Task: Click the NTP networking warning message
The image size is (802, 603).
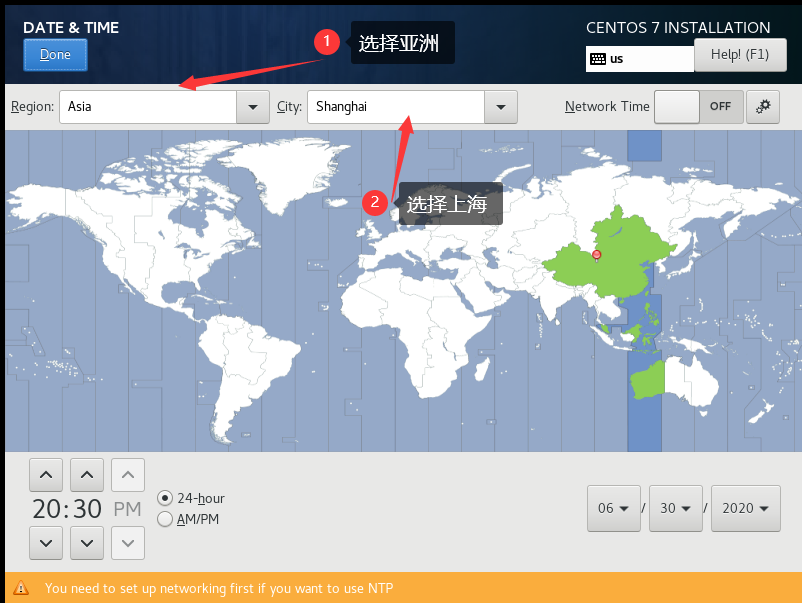Action: 219,588
